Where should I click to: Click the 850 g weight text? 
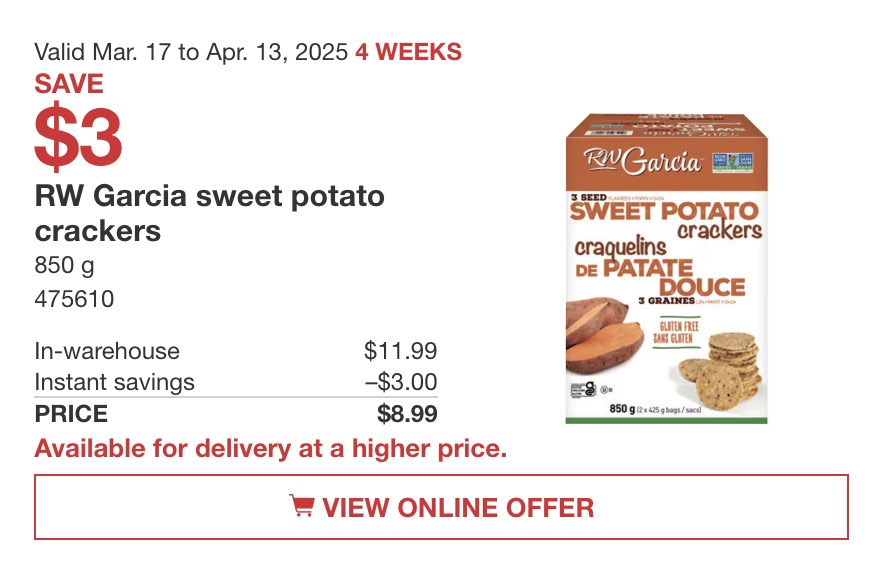(64, 266)
